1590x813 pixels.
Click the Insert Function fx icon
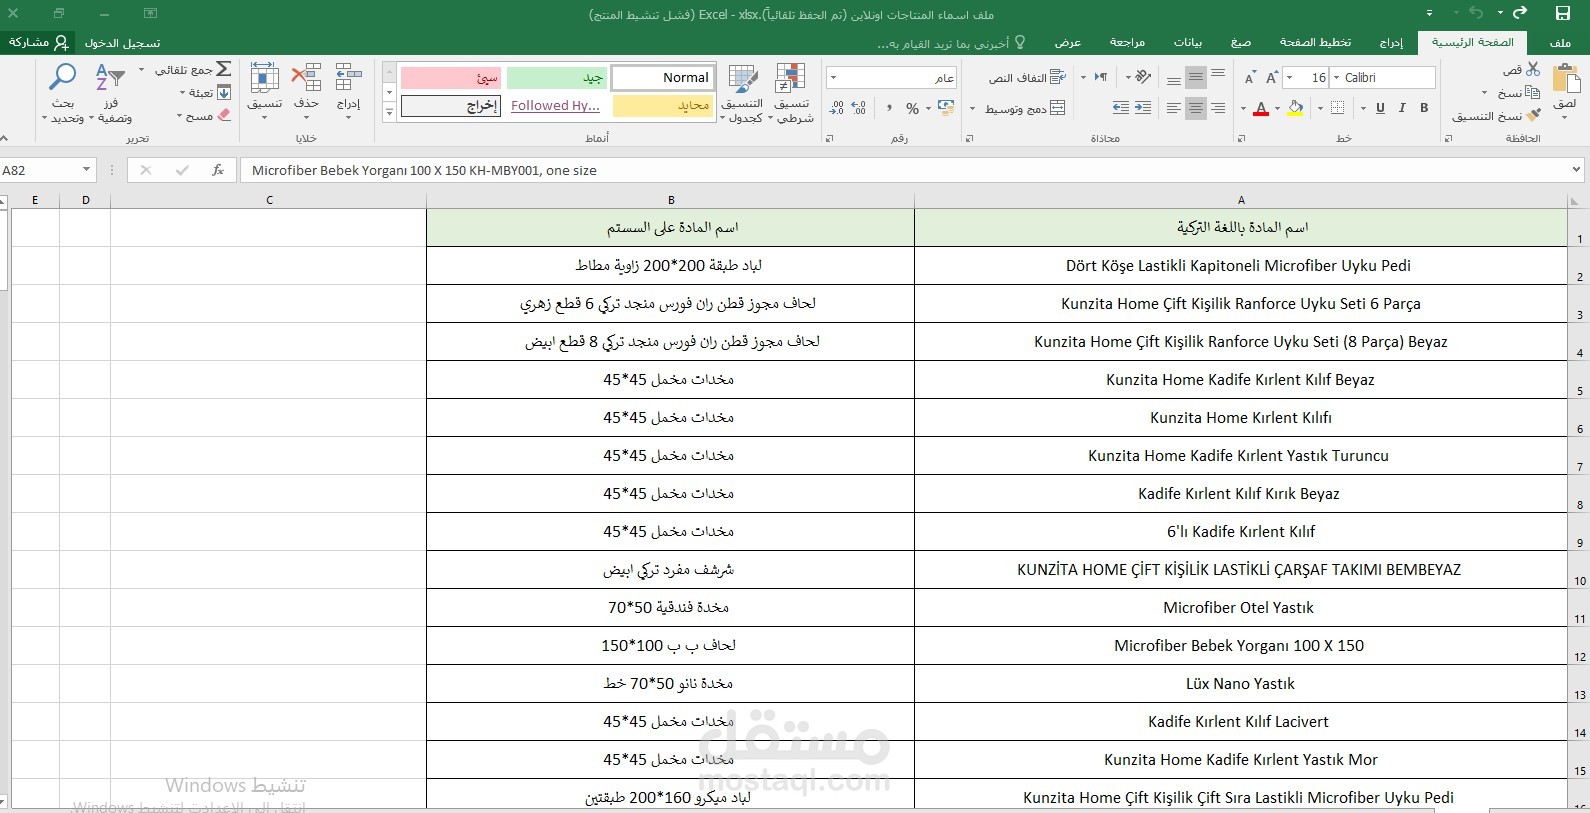pyautogui.click(x=217, y=170)
